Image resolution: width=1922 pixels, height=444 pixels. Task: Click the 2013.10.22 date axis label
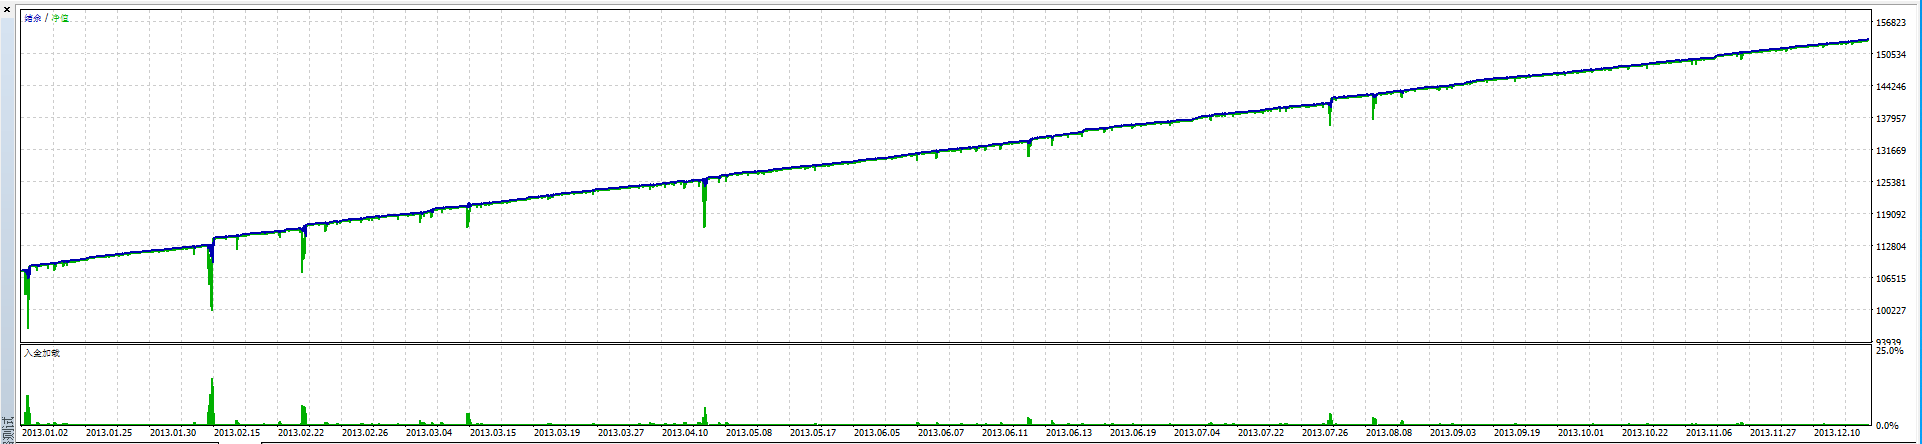[1645, 433]
